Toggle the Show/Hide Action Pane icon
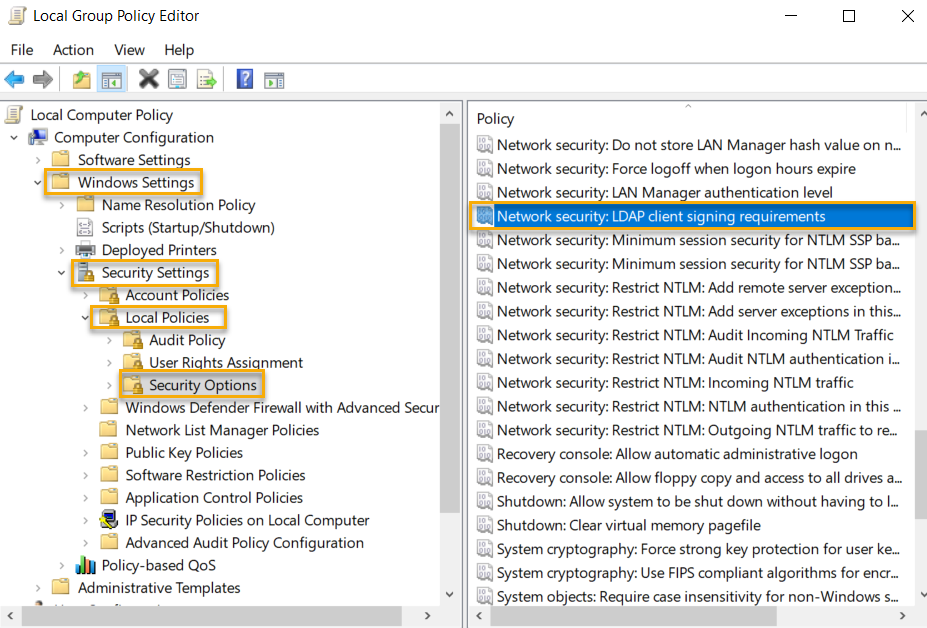Screen dimensions: 927x628 pyautogui.click(x=273, y=79)
